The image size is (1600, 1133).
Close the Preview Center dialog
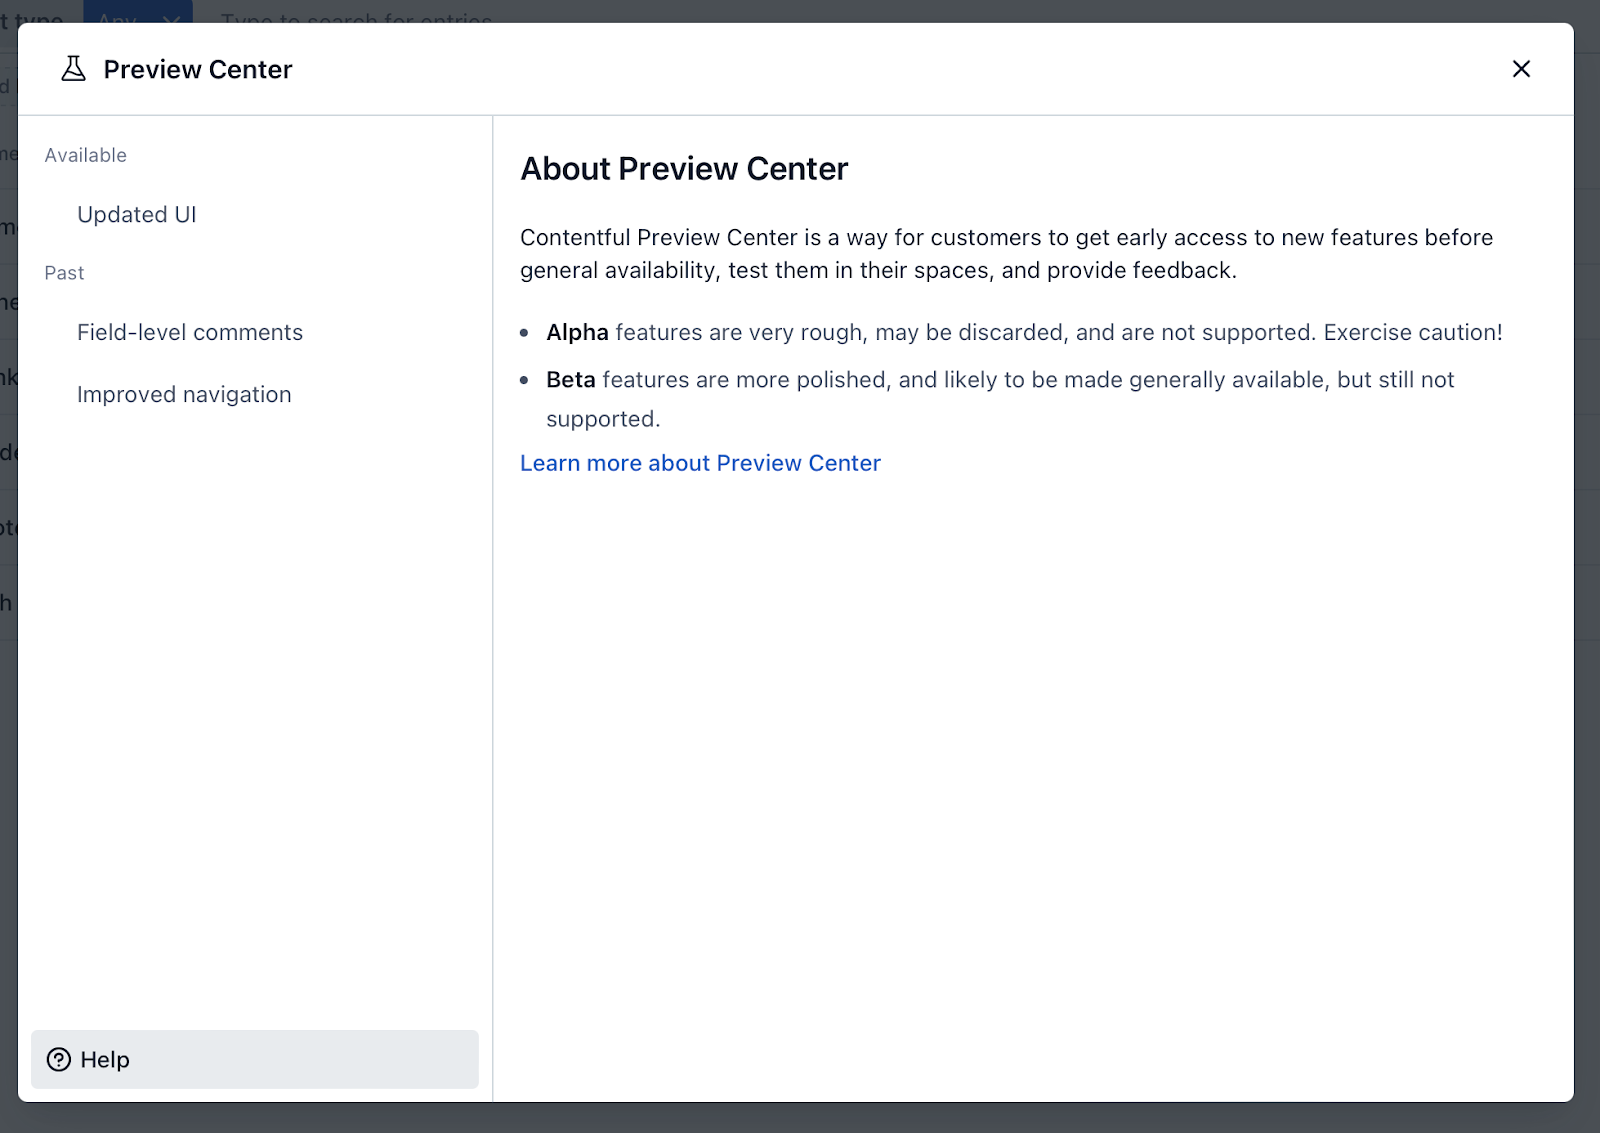[1521, 69]
